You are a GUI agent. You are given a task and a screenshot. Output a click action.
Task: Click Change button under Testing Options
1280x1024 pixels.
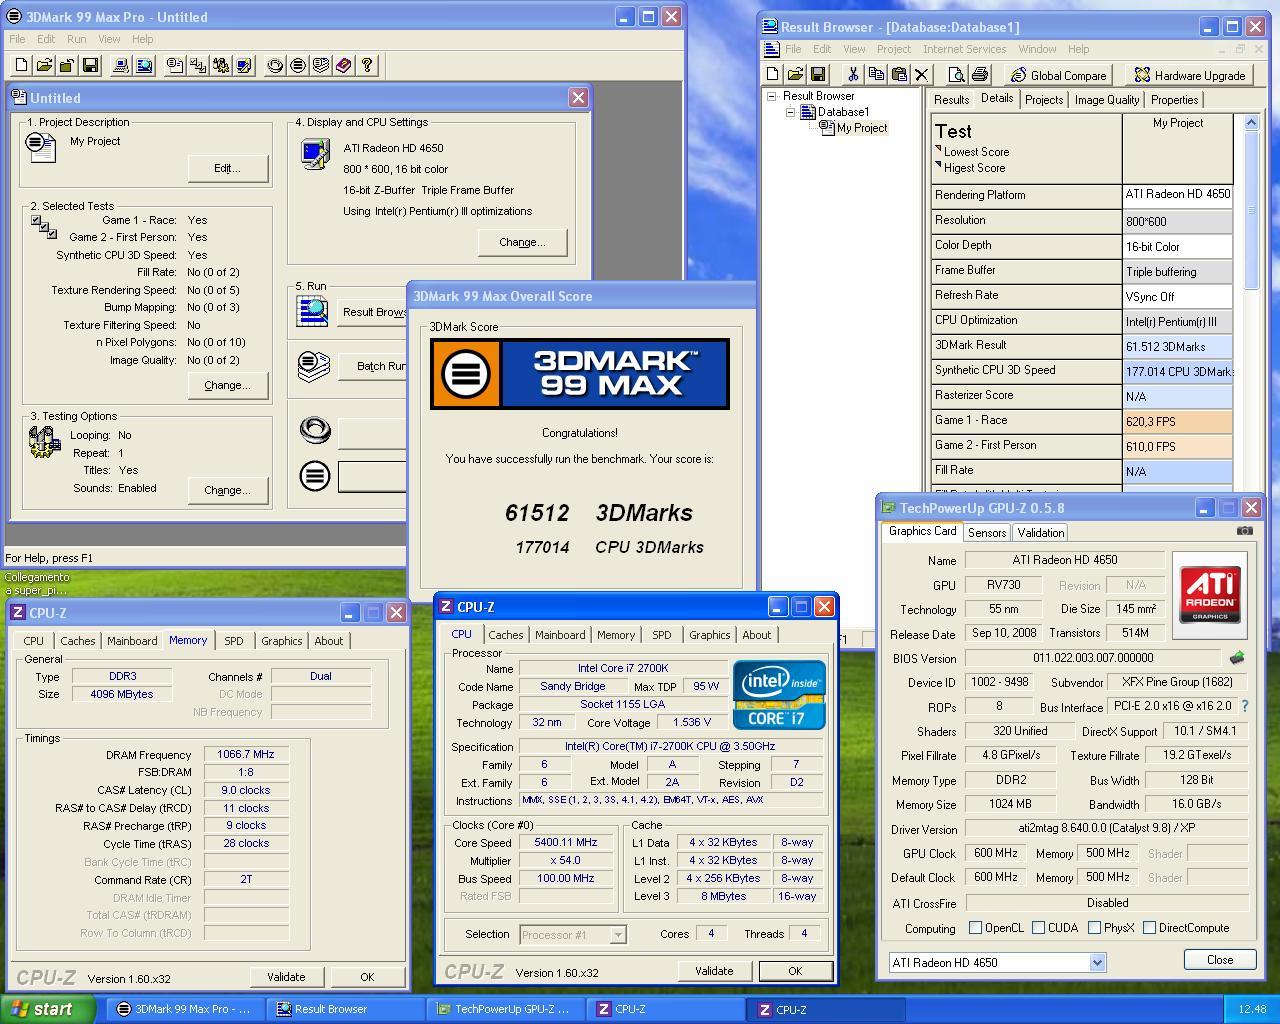pos(227,490)
